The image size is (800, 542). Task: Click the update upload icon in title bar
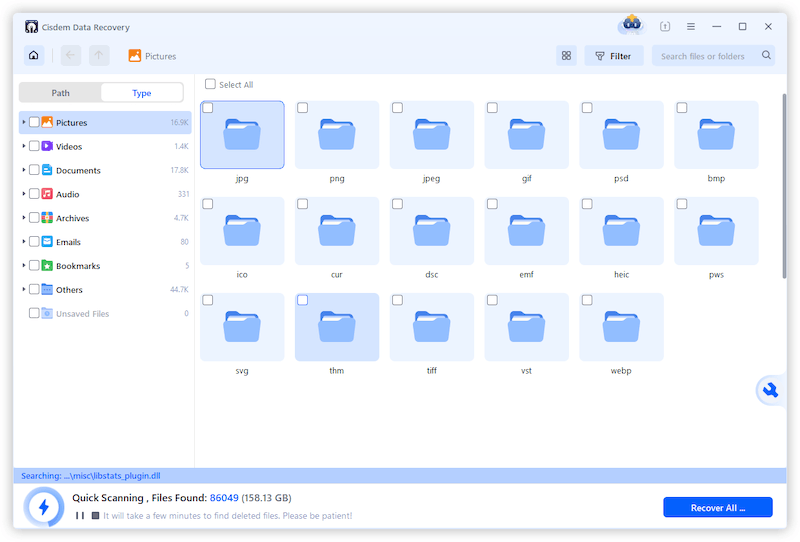(665, 27)
